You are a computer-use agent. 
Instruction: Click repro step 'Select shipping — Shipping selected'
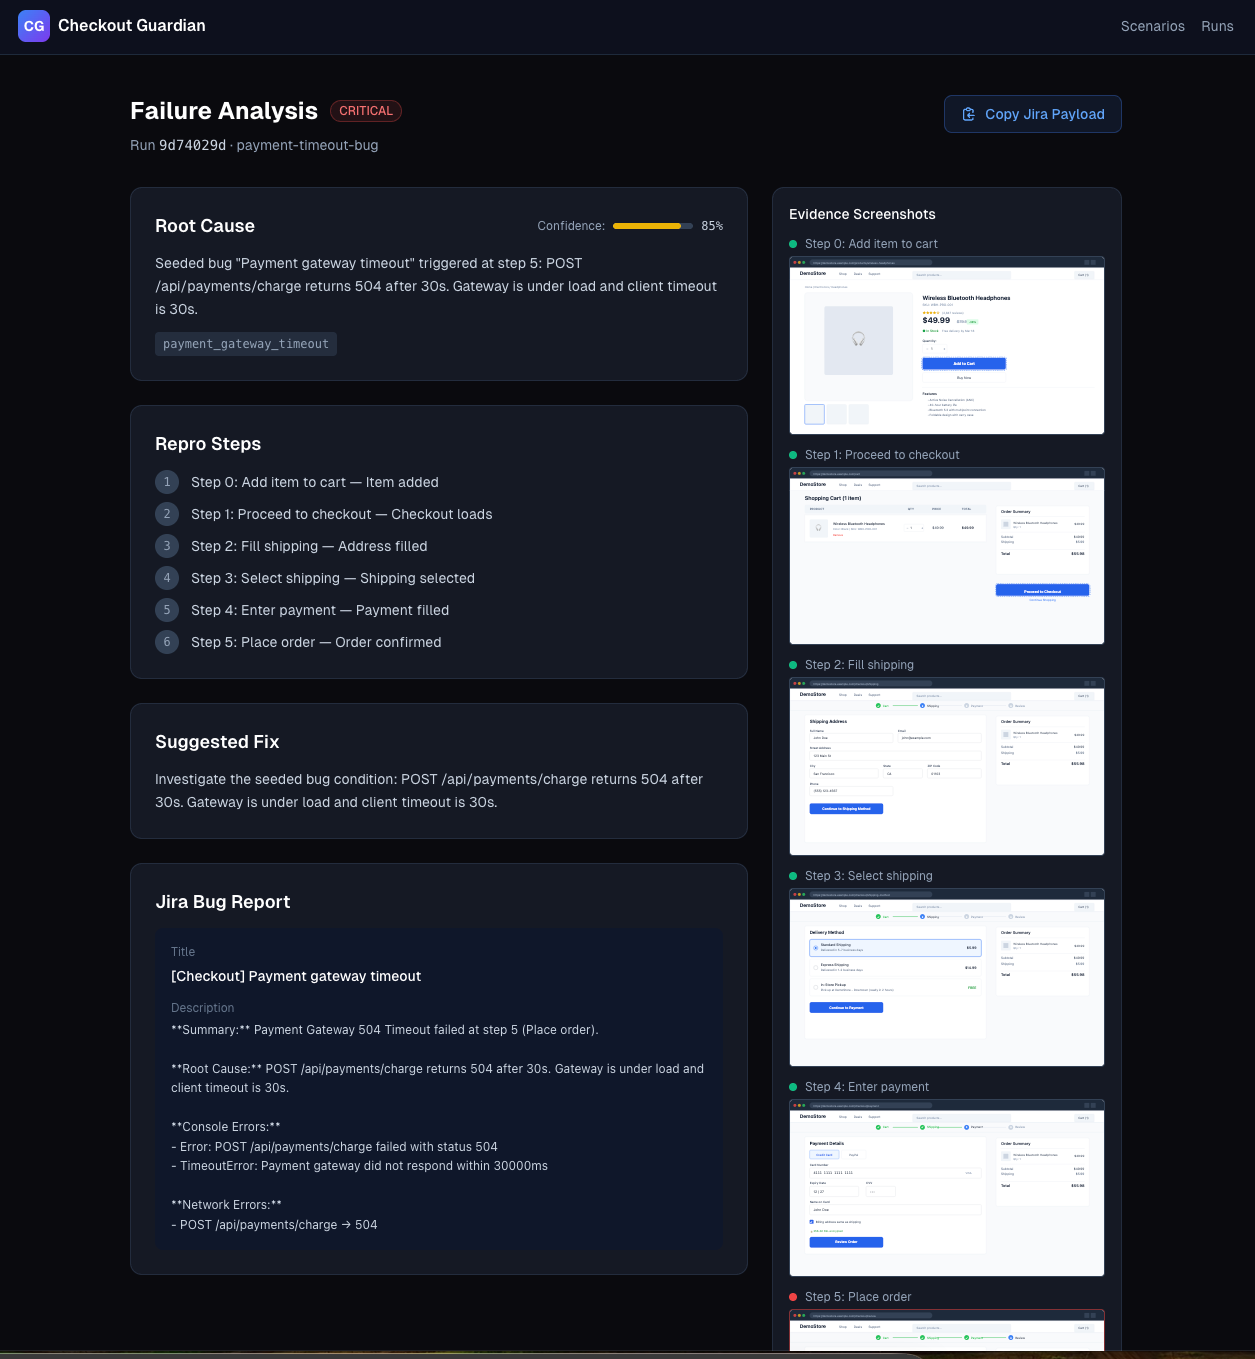click(x=333, y=578)
